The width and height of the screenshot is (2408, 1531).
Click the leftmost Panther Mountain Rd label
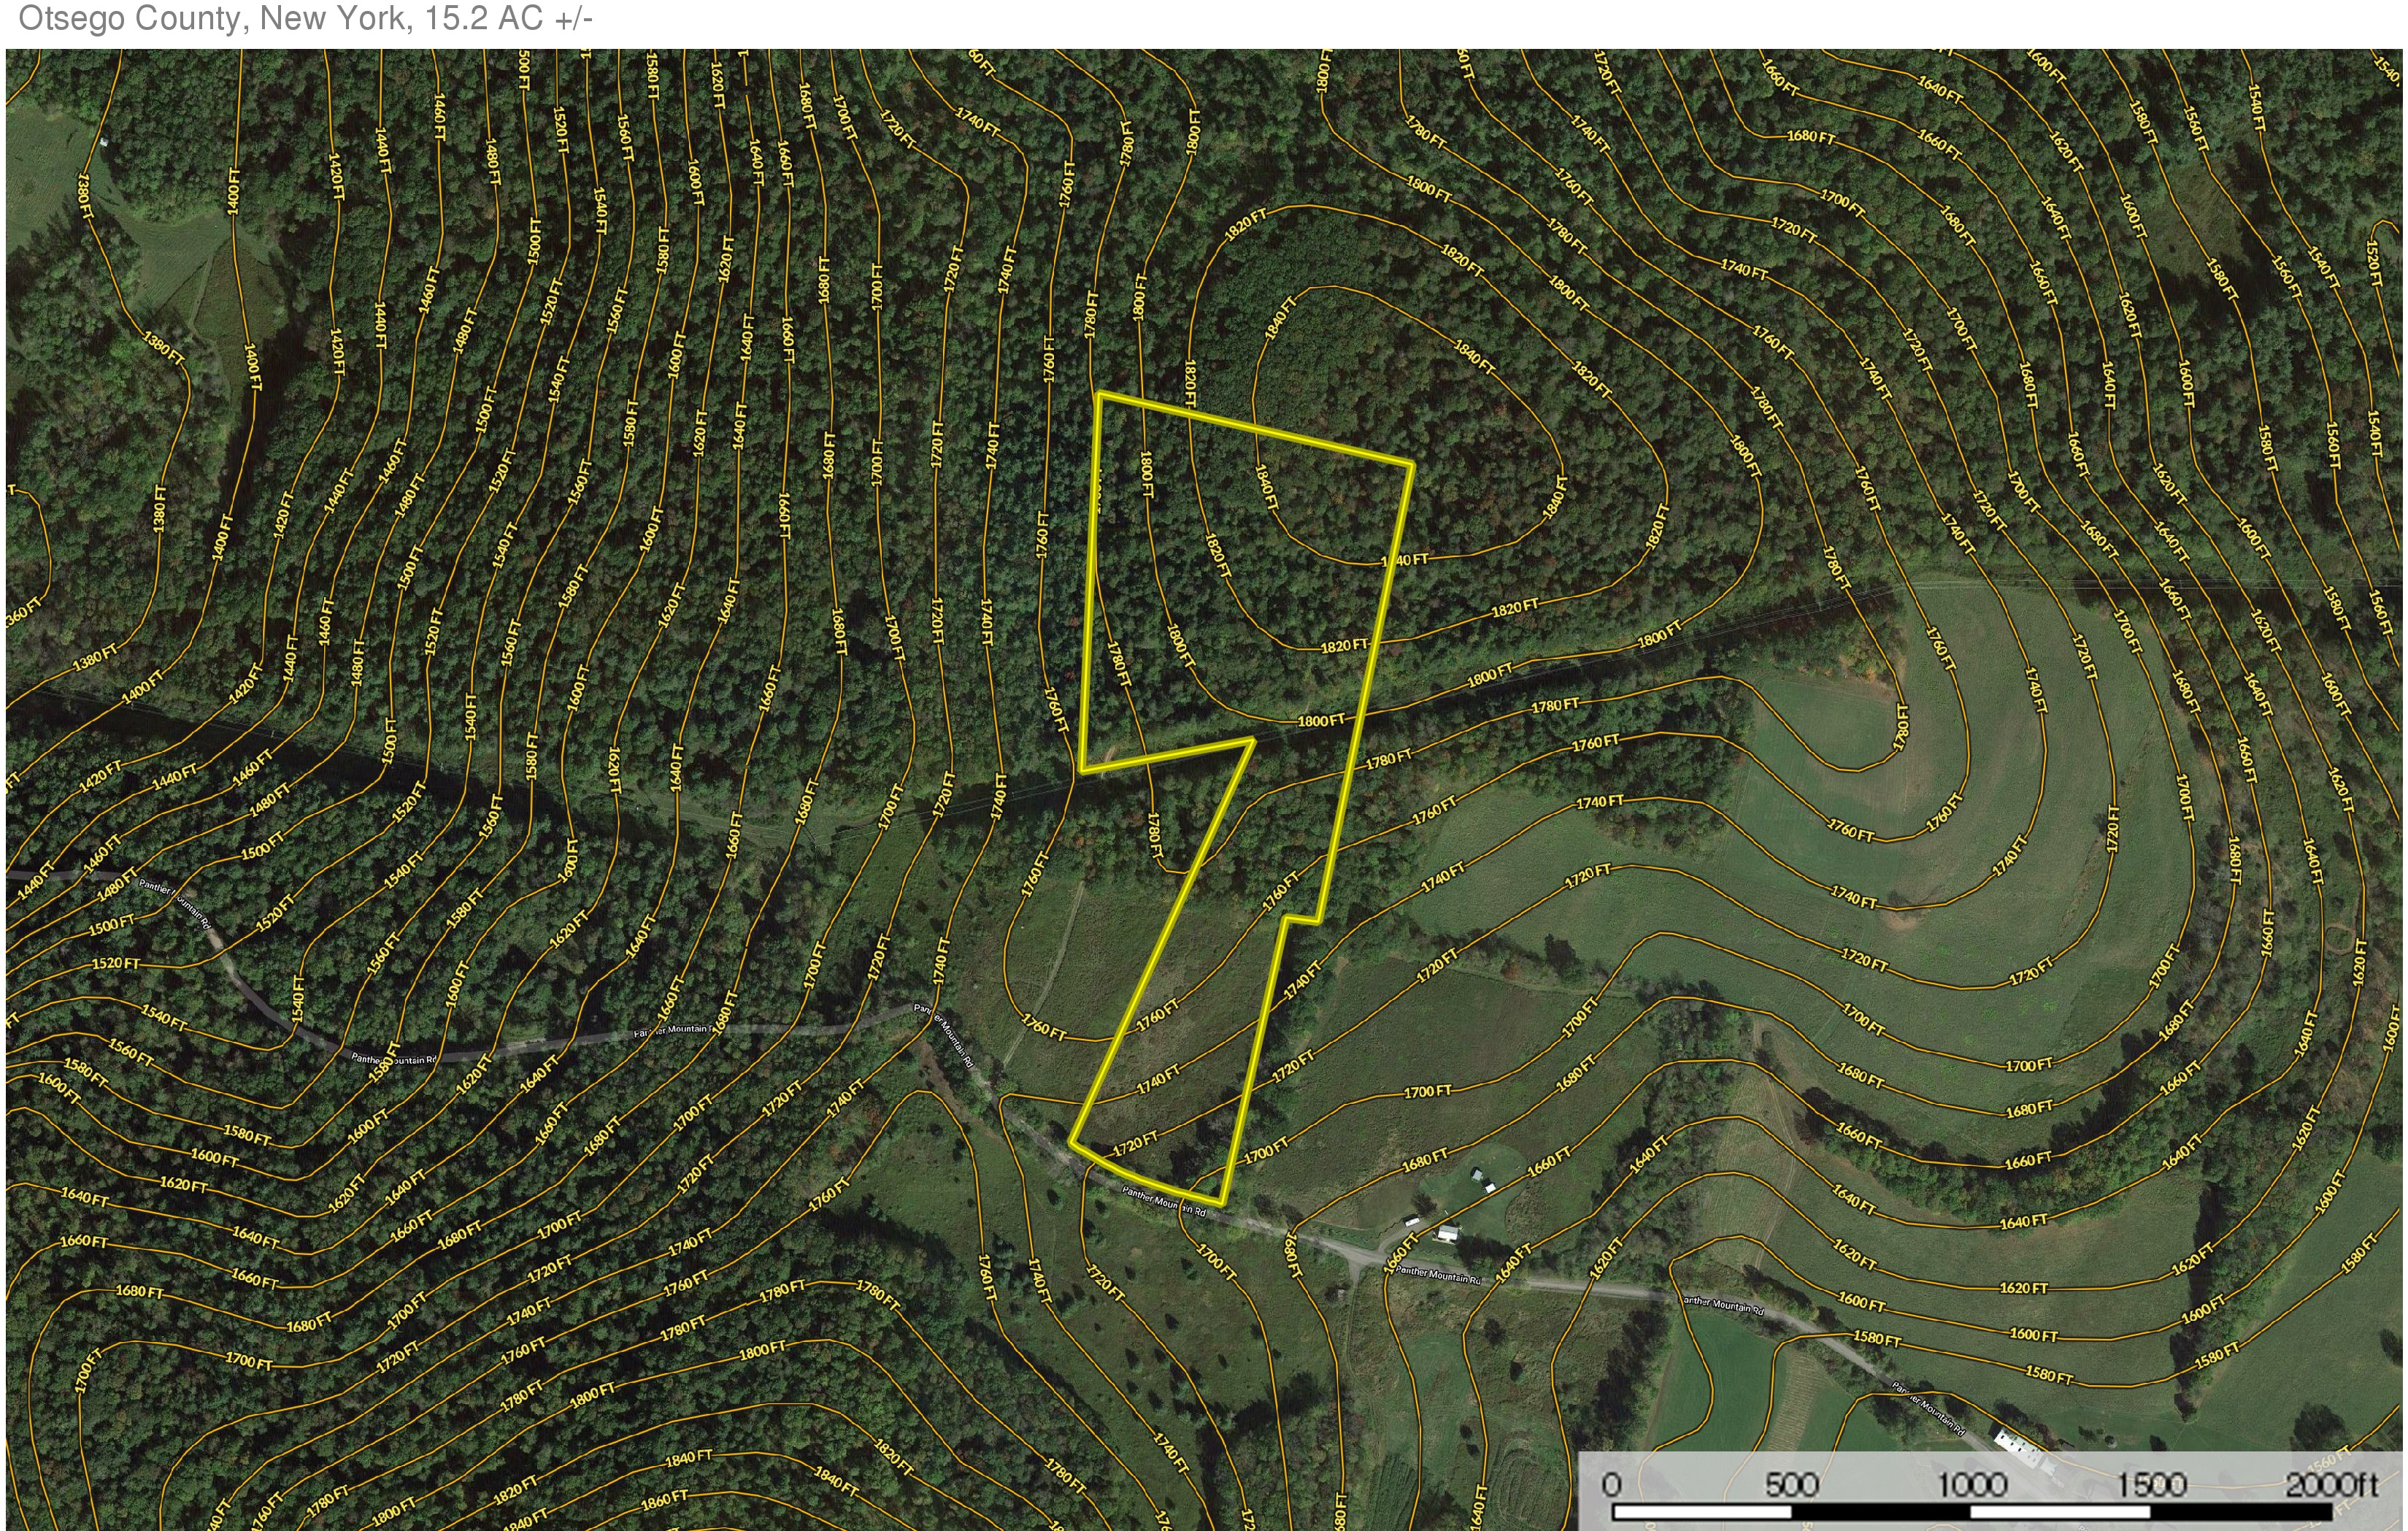(176, 903)
